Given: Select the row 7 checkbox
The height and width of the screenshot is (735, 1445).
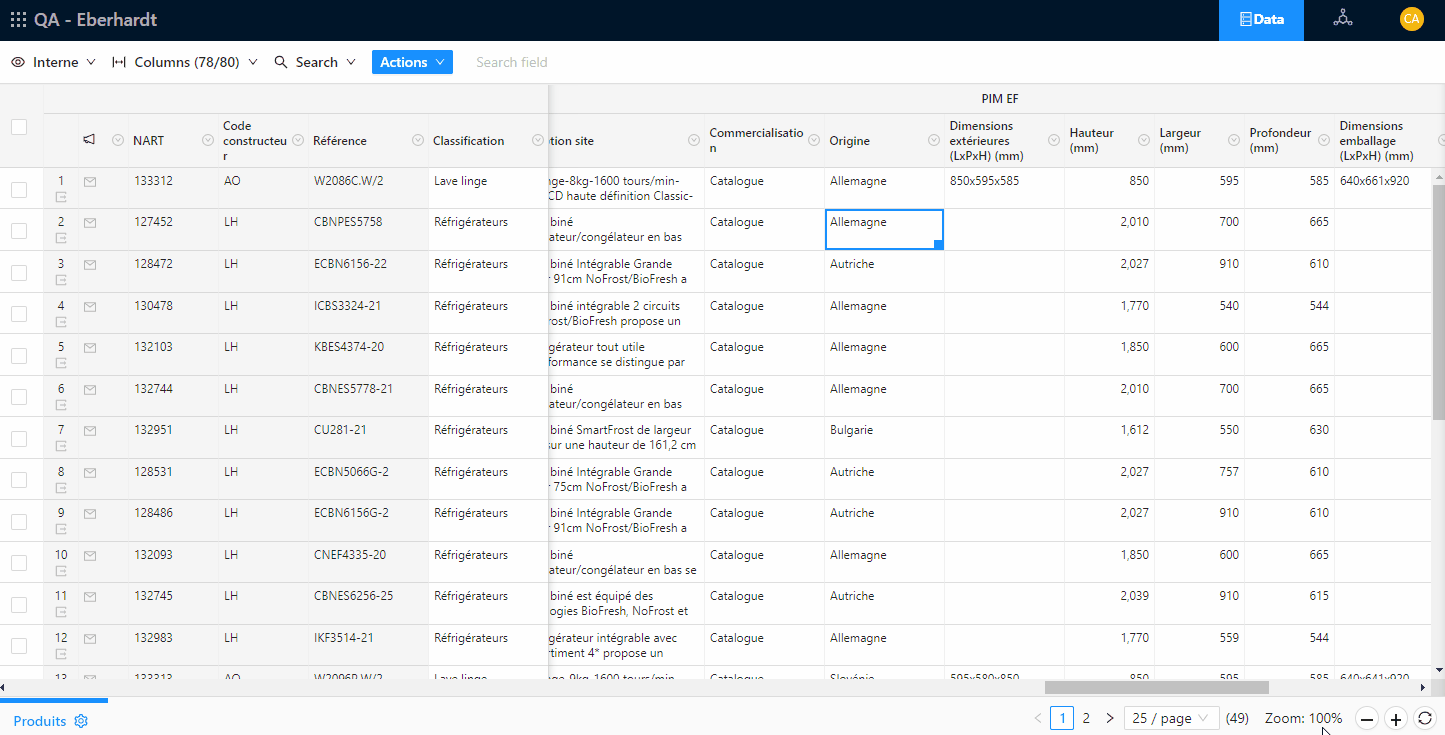Looking at the screenshot, I should tap(19, 438).
